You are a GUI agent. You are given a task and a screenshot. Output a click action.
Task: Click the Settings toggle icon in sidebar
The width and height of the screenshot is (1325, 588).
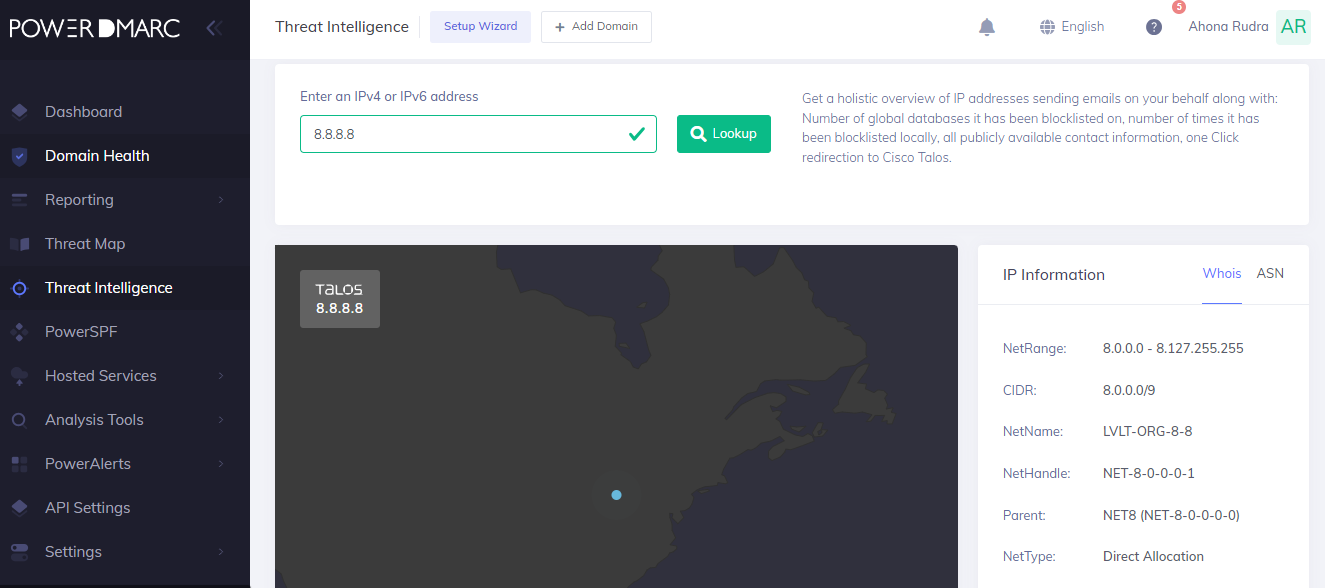click(19, 552)
